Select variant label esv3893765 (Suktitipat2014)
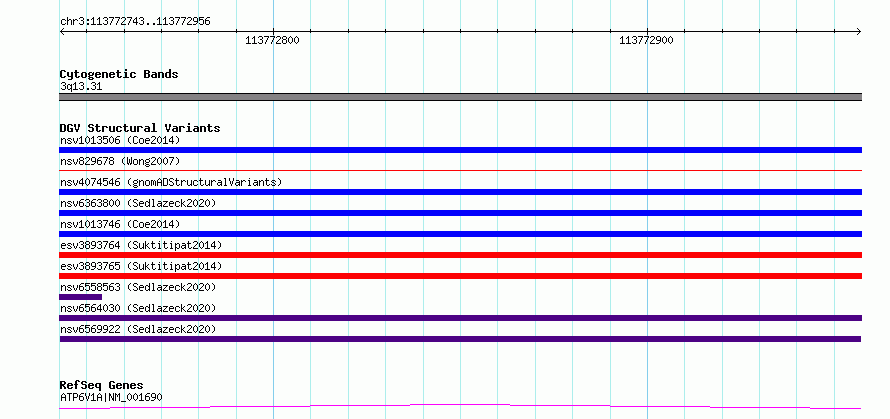The width and height of the screenshot is (890, 419). click(x=141, y=266)
